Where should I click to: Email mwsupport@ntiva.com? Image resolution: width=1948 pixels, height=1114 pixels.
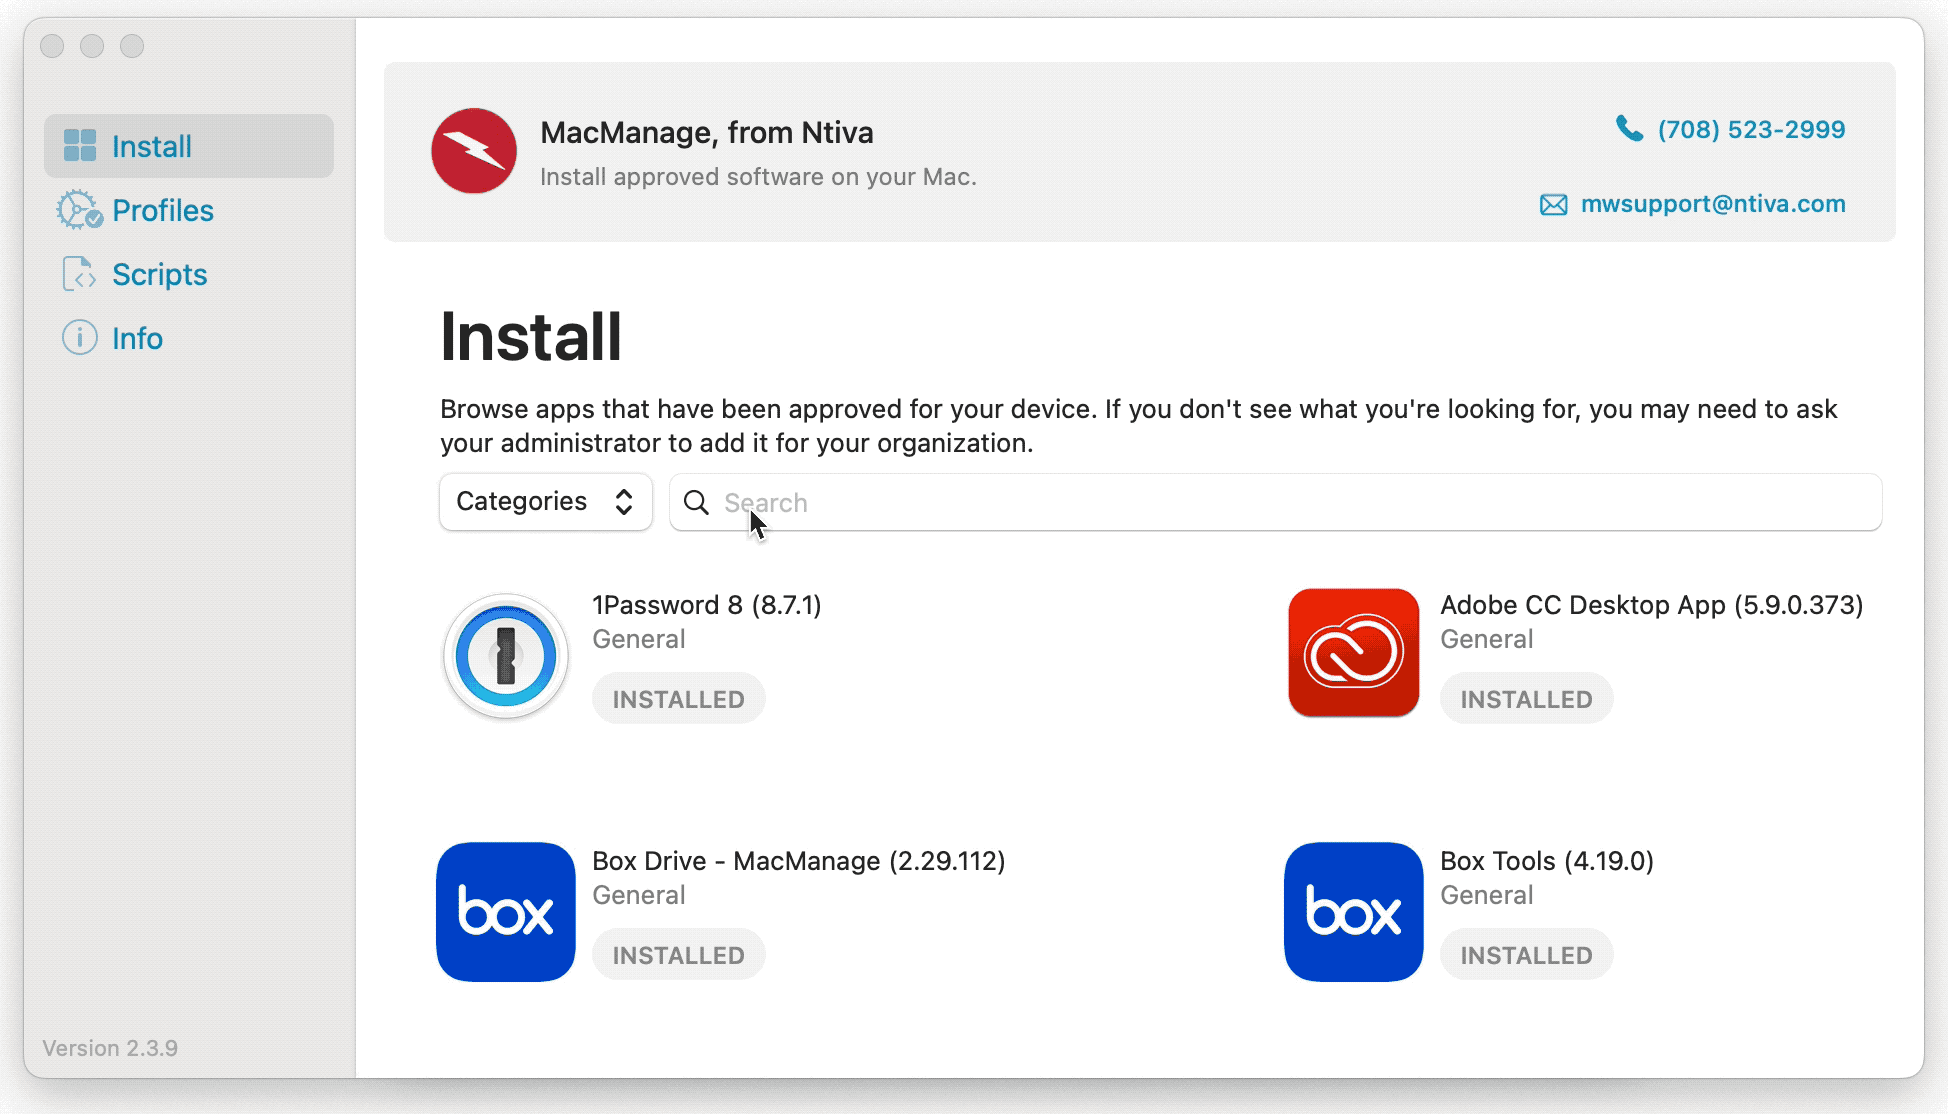(x=1713, y=204)
